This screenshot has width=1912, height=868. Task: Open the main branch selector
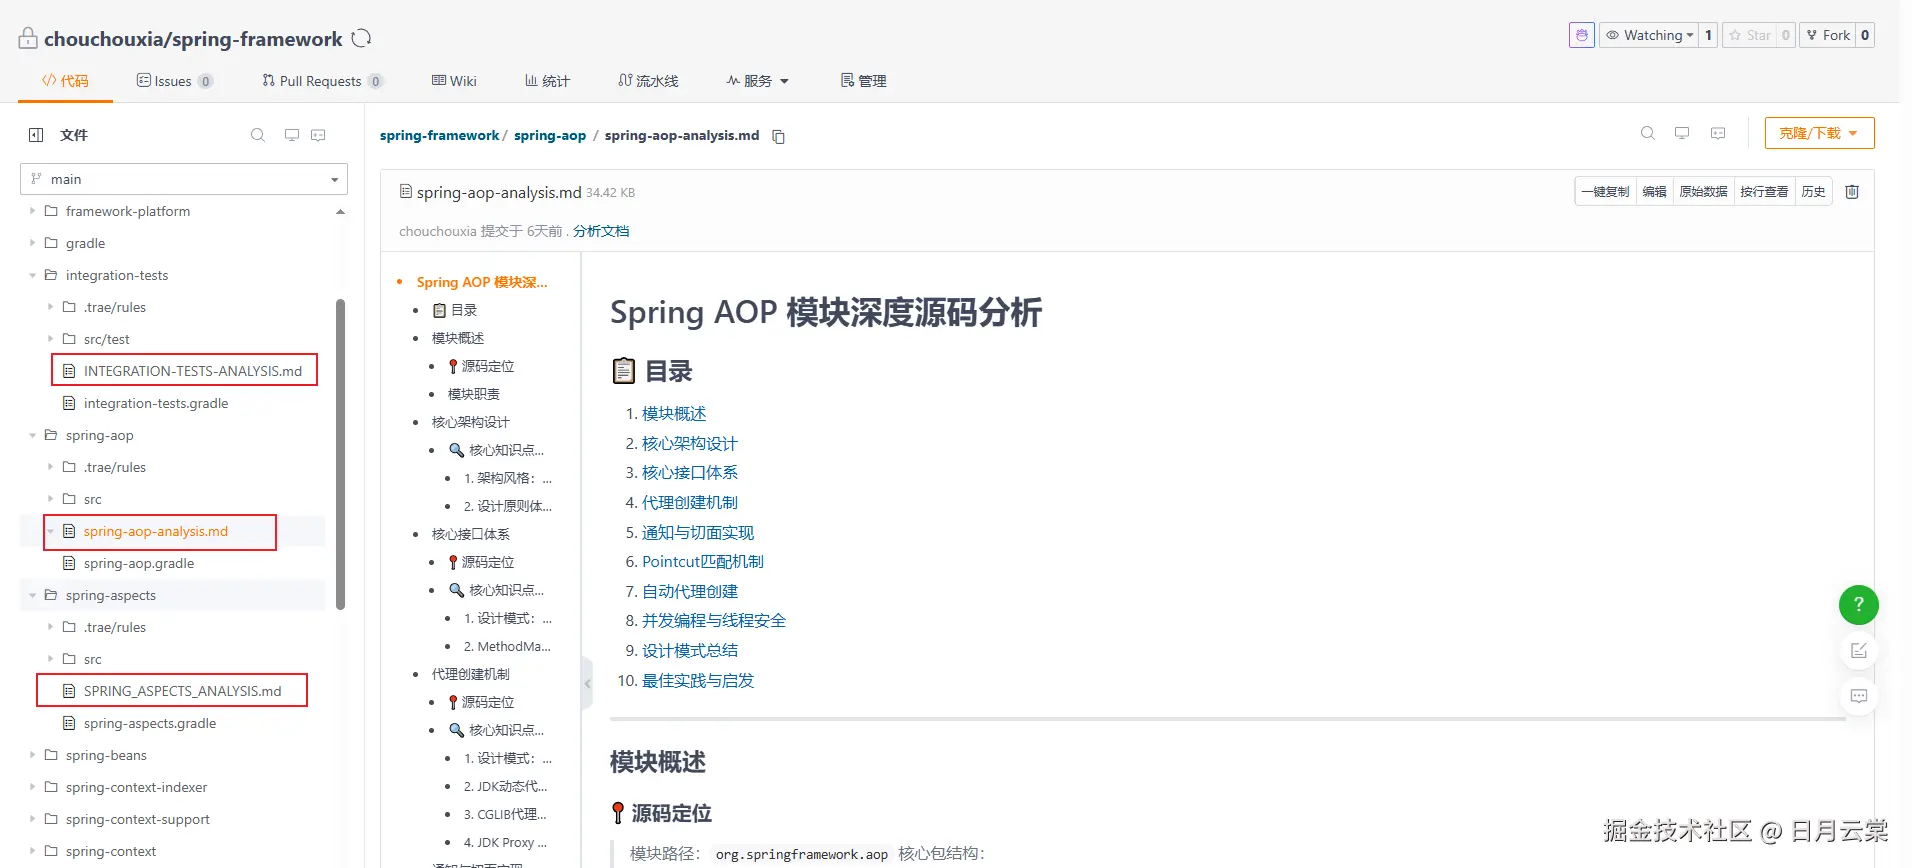(184, 179)
